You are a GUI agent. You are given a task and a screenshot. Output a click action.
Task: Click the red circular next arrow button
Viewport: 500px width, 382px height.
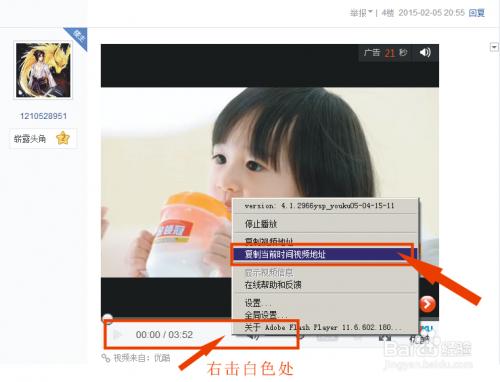pyautogui.click(x=427, y=304)
